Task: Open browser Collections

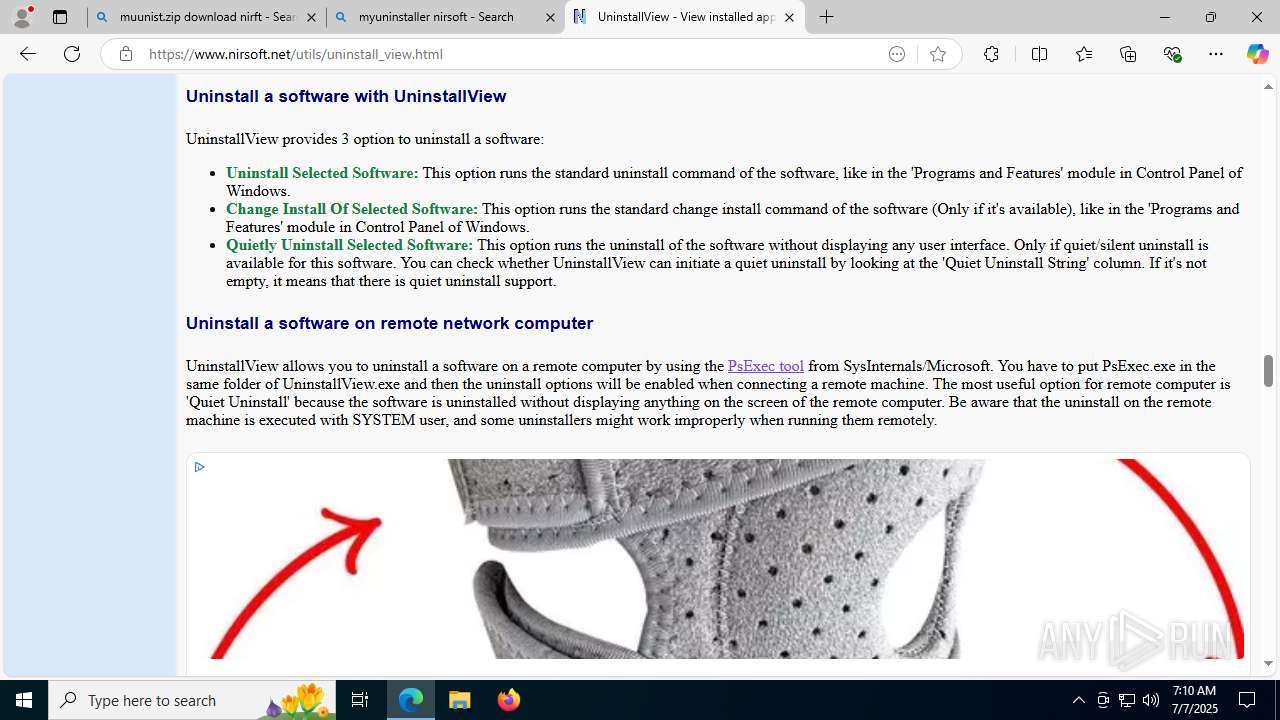Action: tap(1128, 54)
